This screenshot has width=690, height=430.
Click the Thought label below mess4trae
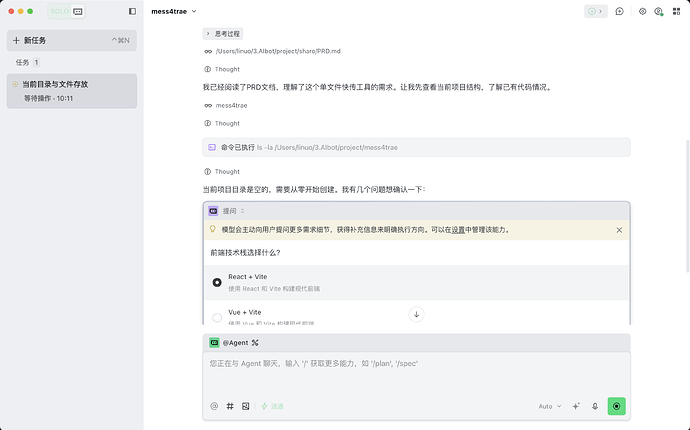click(x=227, y=124)
